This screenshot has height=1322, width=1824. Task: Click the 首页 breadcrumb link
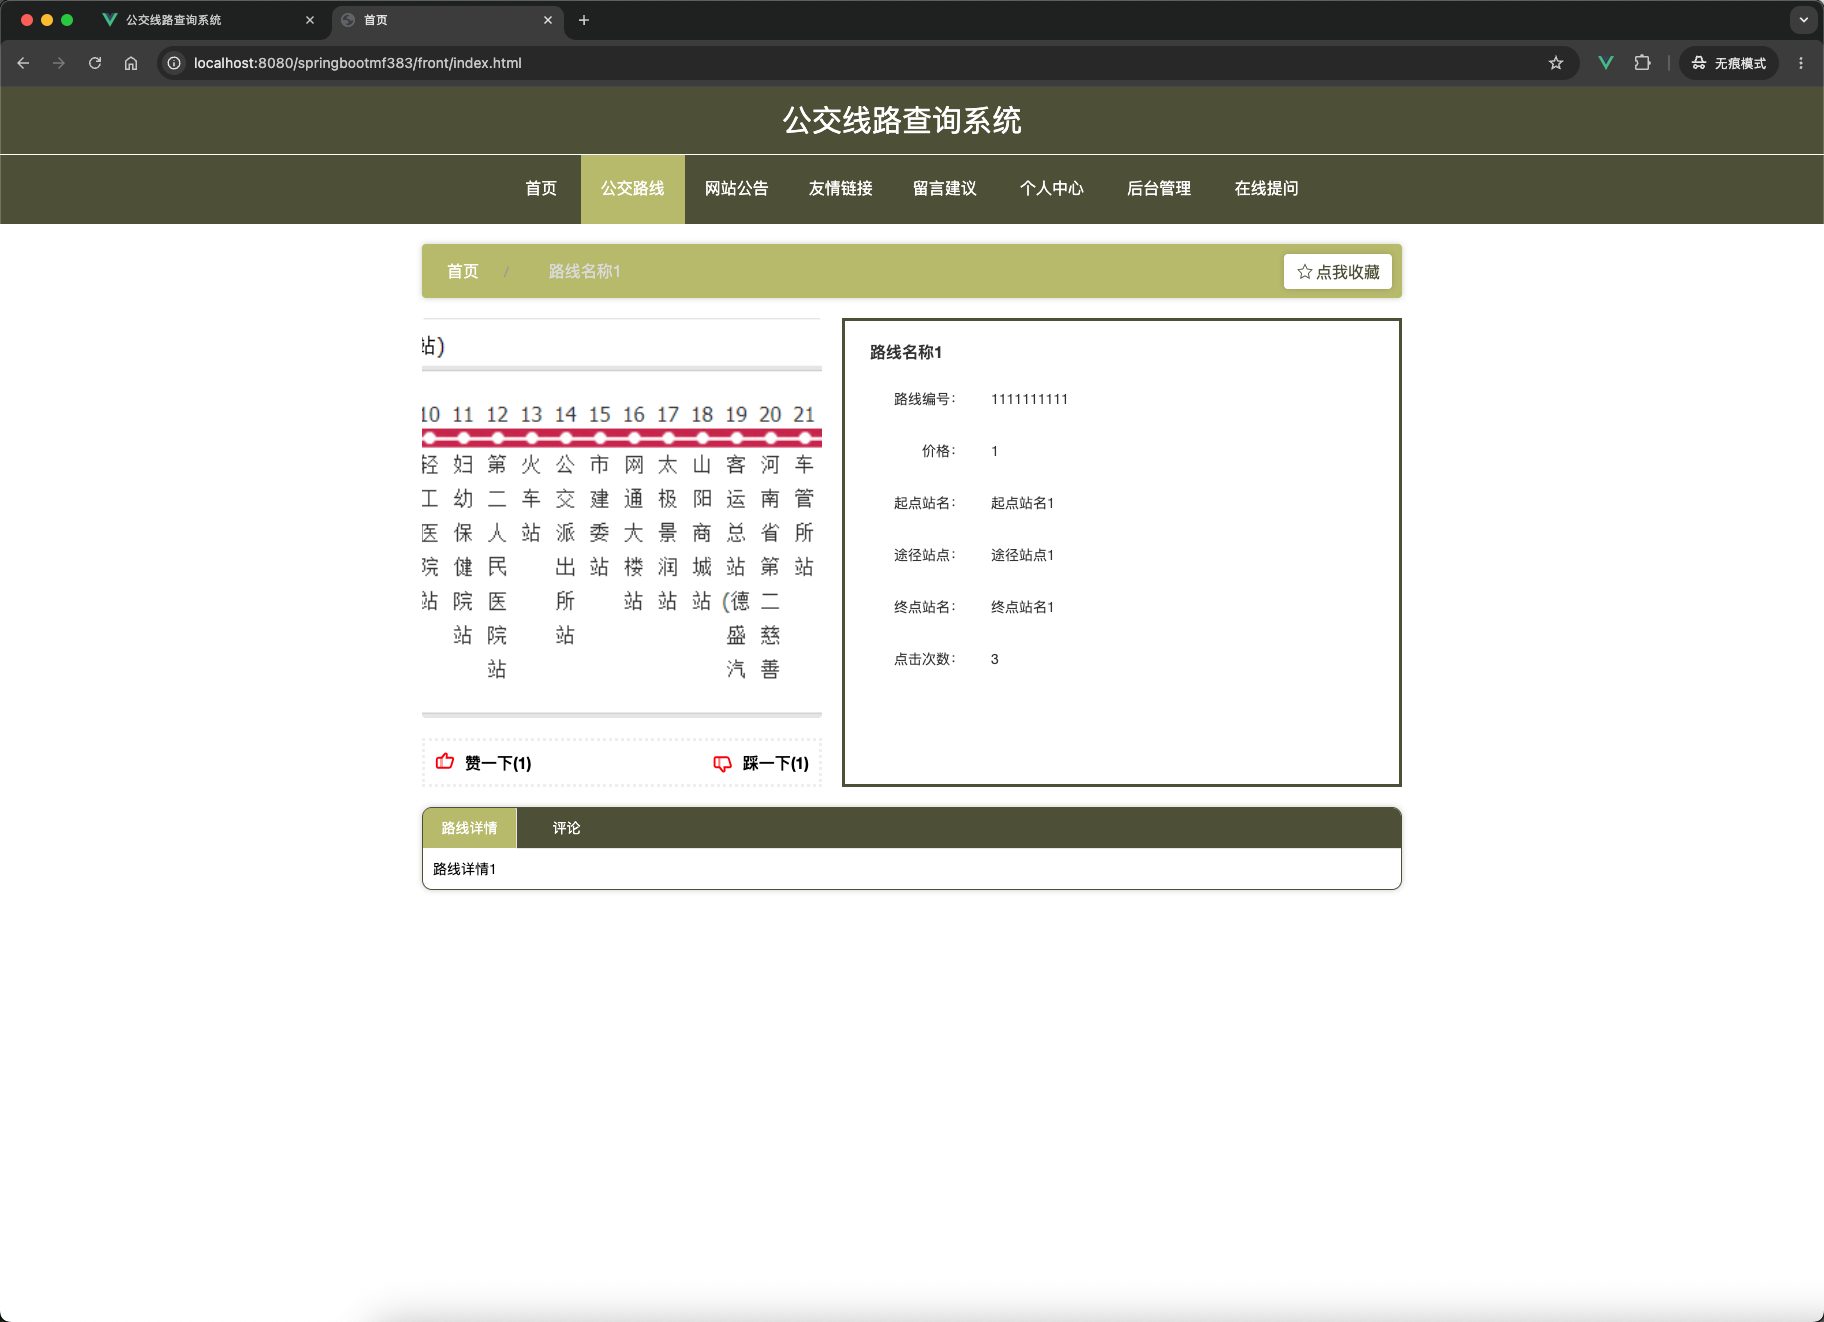click(x=463, y=272)
